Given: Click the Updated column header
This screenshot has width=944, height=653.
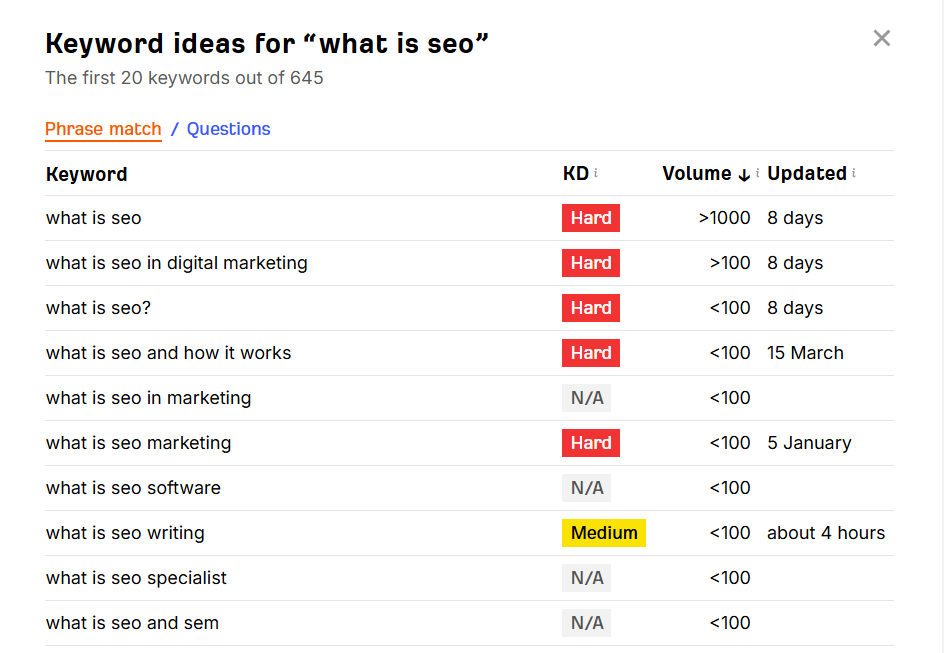Looking at the screenshot, I should click(807, 173).
